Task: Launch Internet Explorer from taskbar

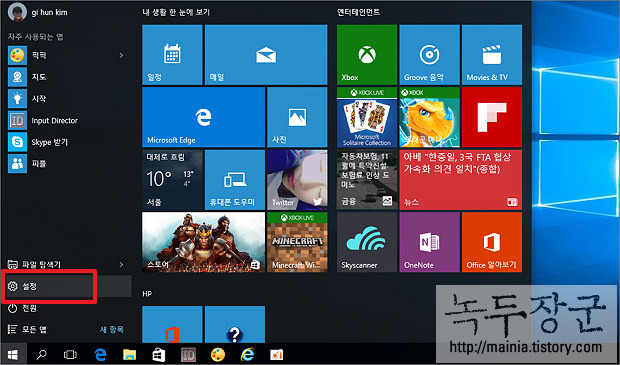Action: [247, 354]
